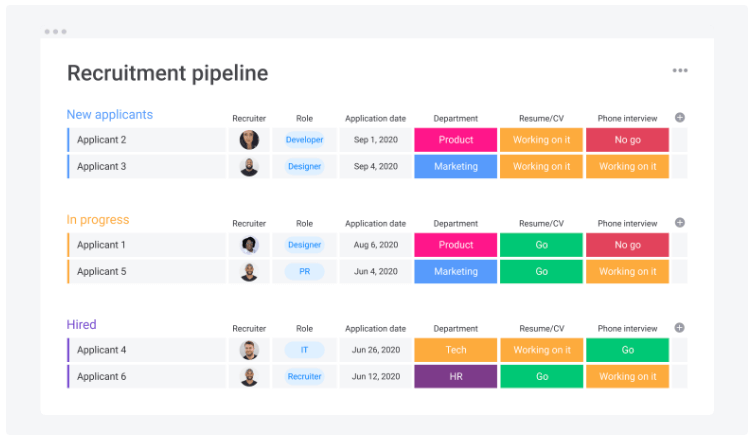Add column to New applicants group
This screenshot has width=755, height=443.
(x=680, y=118)
